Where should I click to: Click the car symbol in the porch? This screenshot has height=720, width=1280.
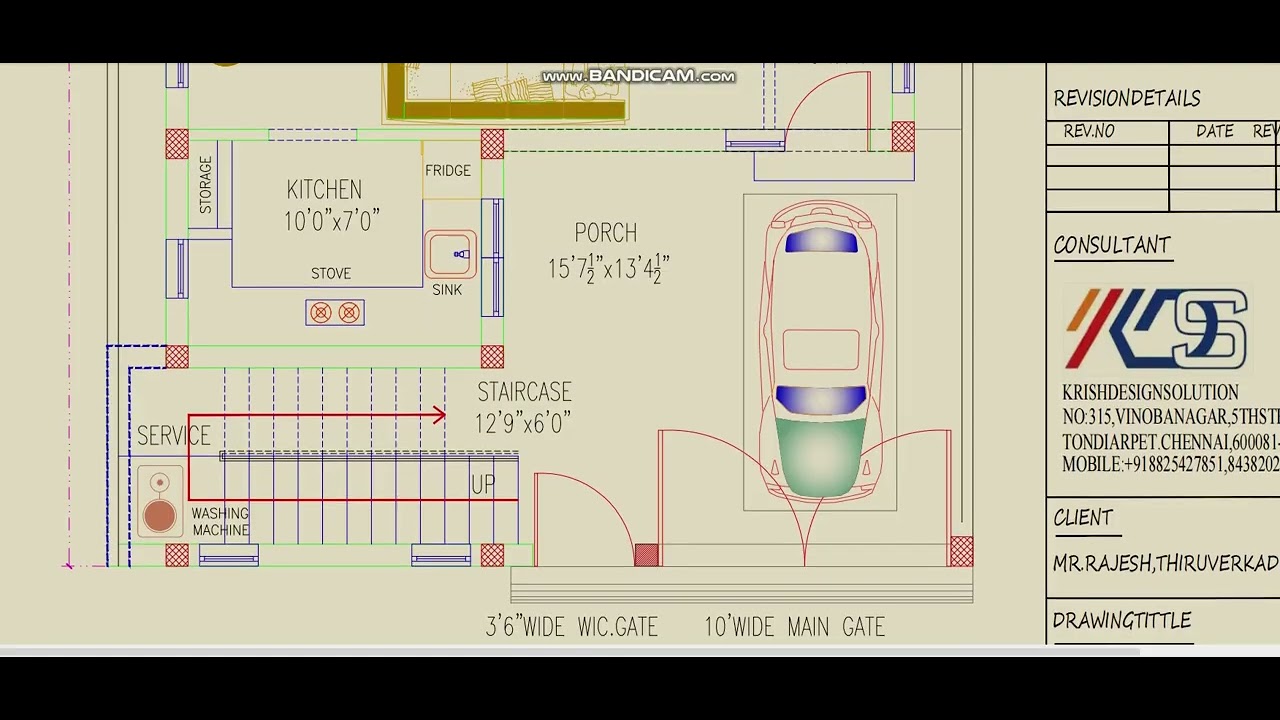pos(820,351)
